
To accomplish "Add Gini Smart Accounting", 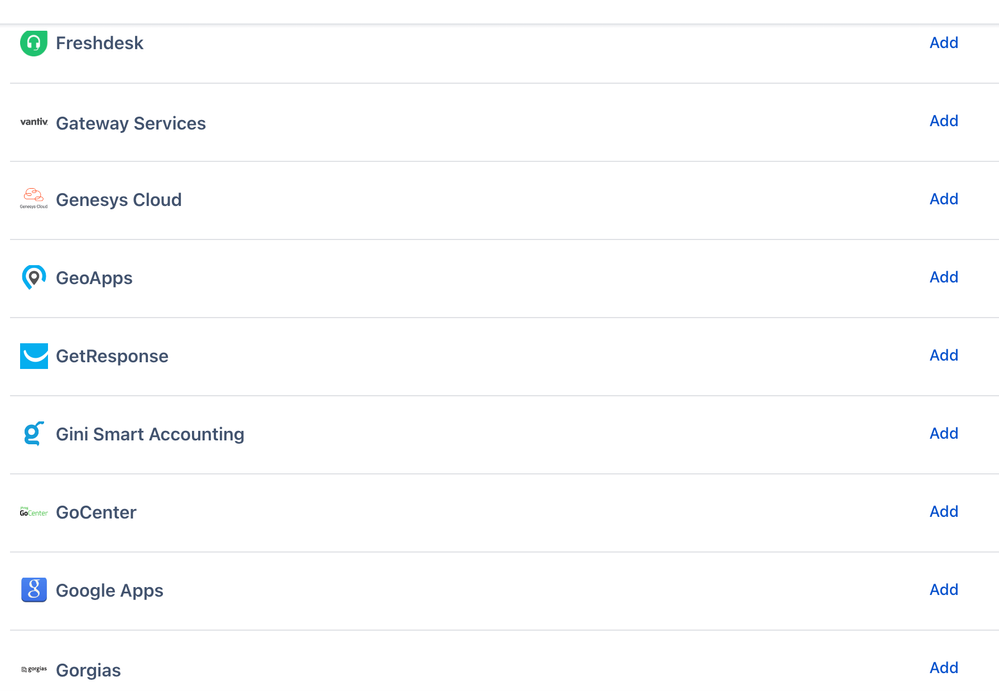I will (943, 433).
